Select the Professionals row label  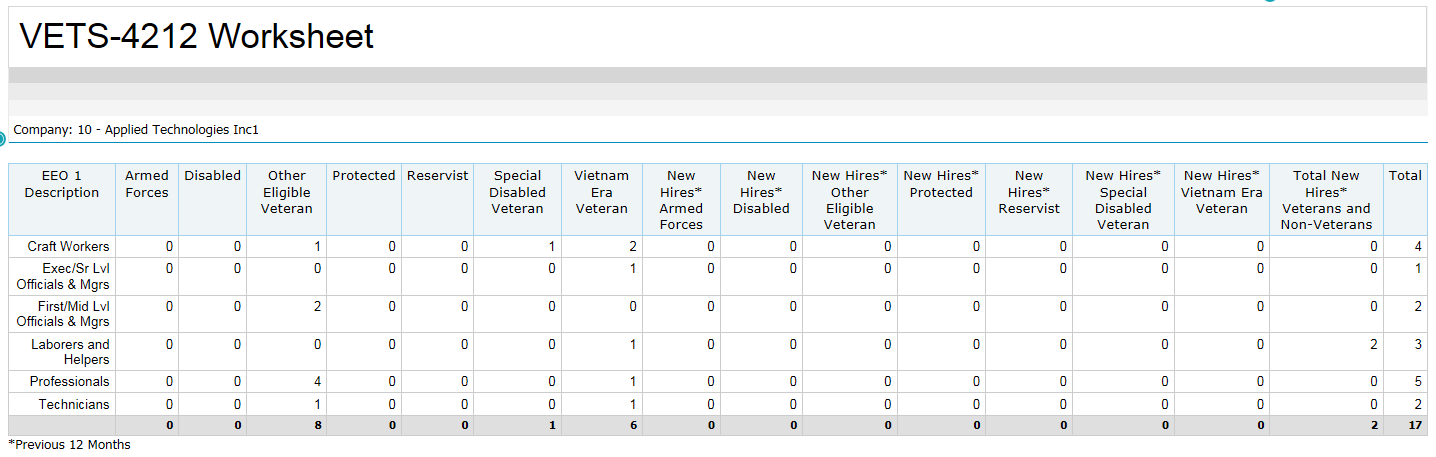point(69,382)
